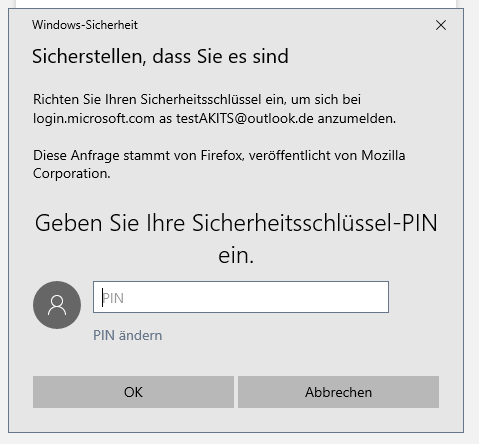This screenshot has height=444, width=479.
Task: Click the gray PIN placeholder text
Action: [x=113, y=298]
